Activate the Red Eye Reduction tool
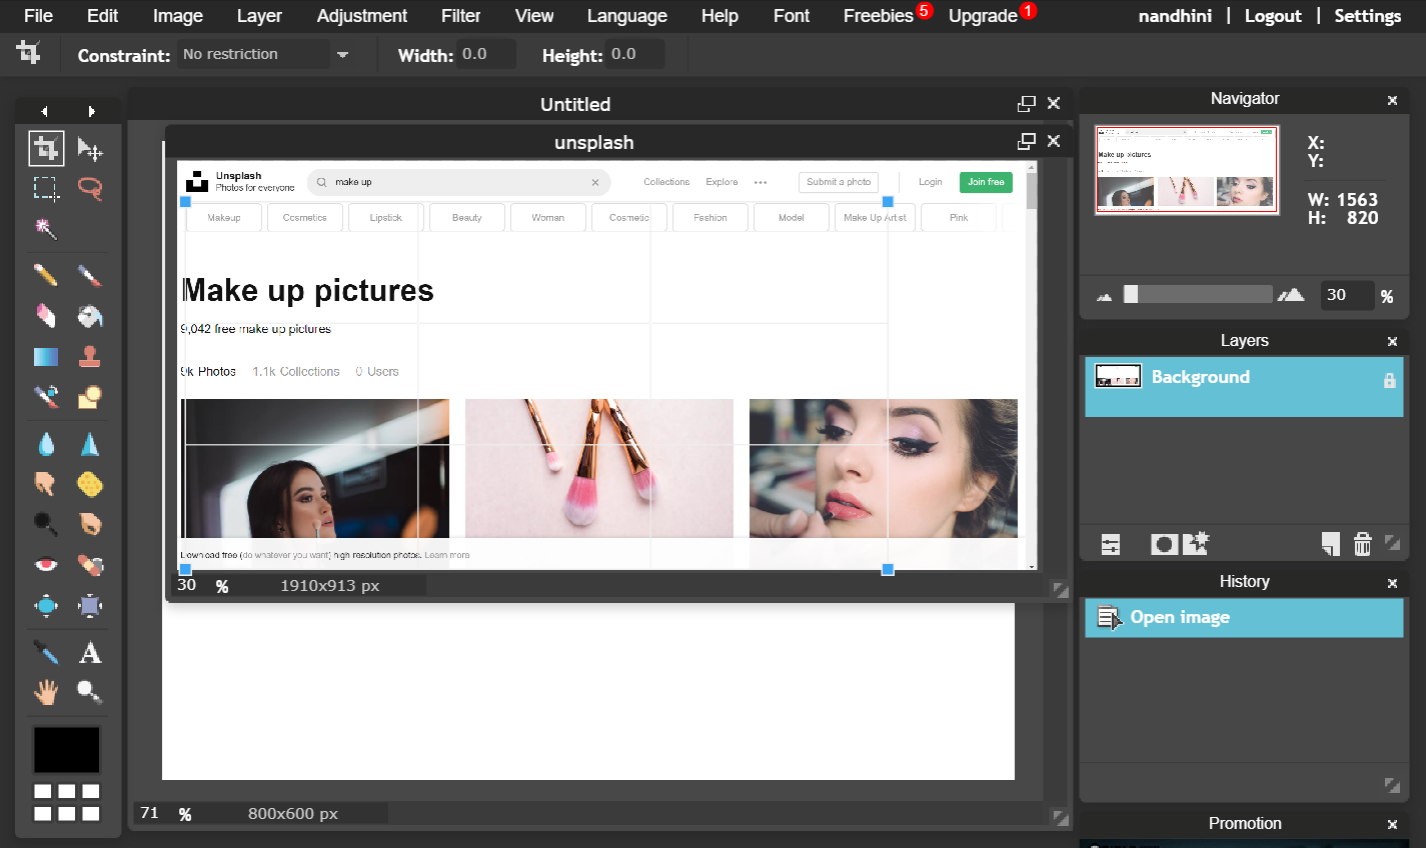Screen dimensions: 1426x848 click(46, 565)
